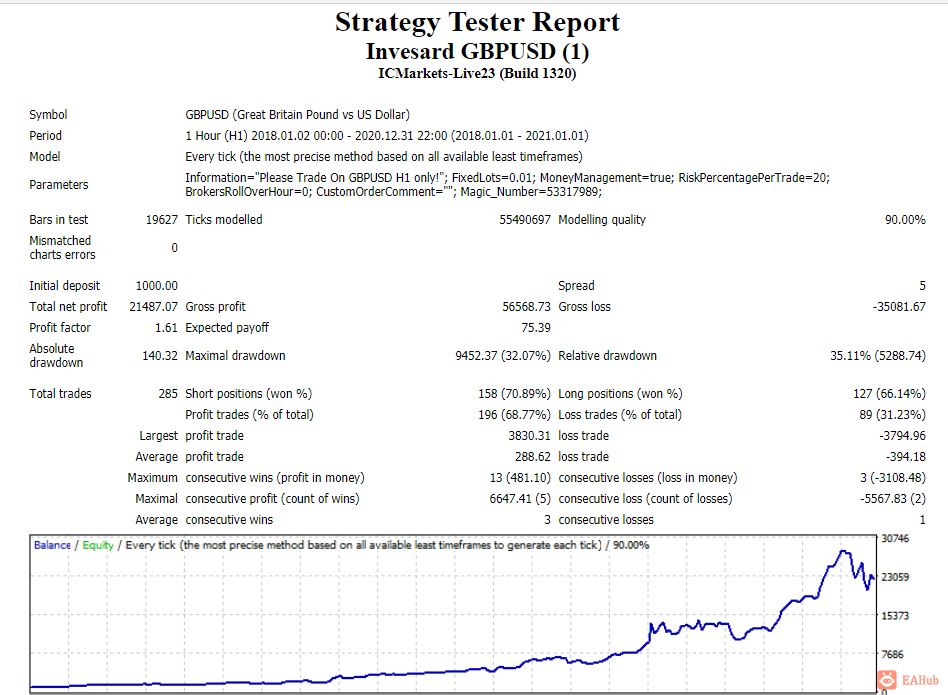Click Bars in test label
Viewport: 948px width, 695px height.
pyautogui.click(x=59, y=219)
